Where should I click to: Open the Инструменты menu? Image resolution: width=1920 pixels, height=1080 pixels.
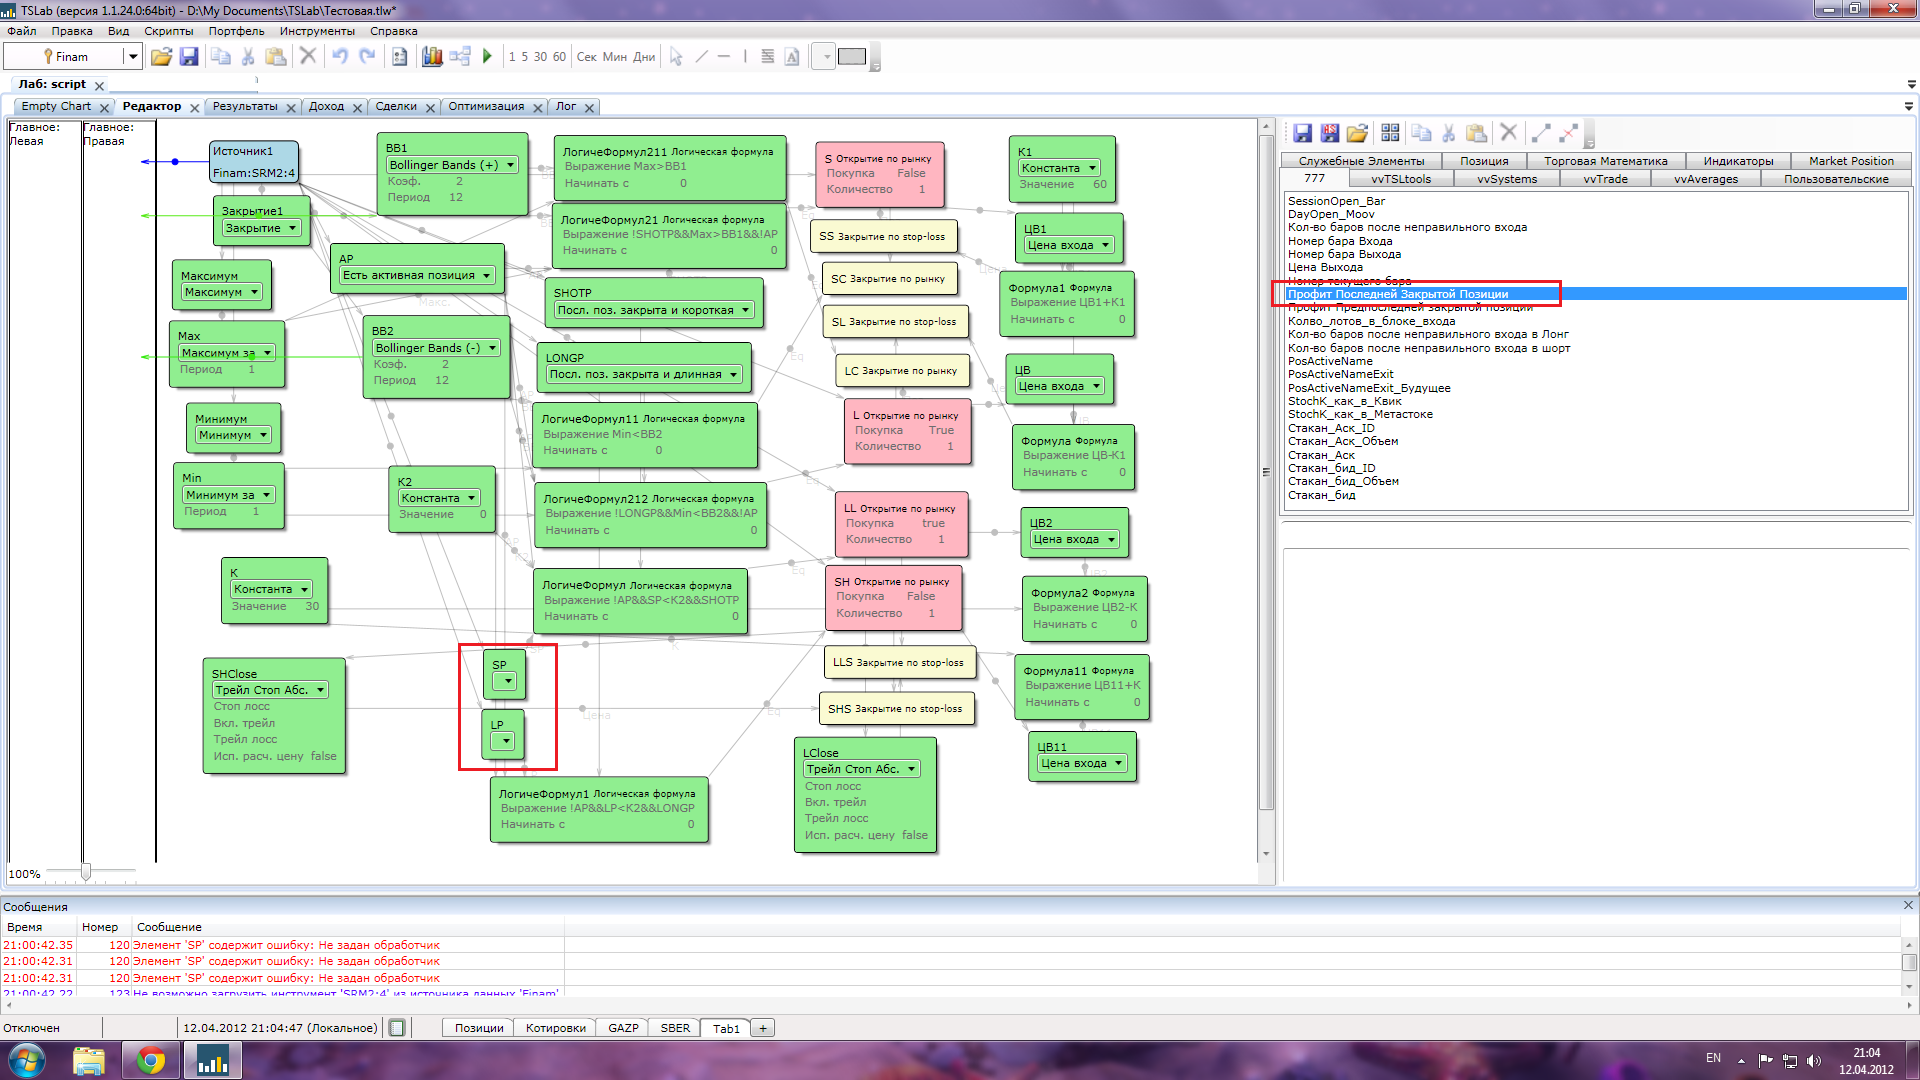point(317,31)
